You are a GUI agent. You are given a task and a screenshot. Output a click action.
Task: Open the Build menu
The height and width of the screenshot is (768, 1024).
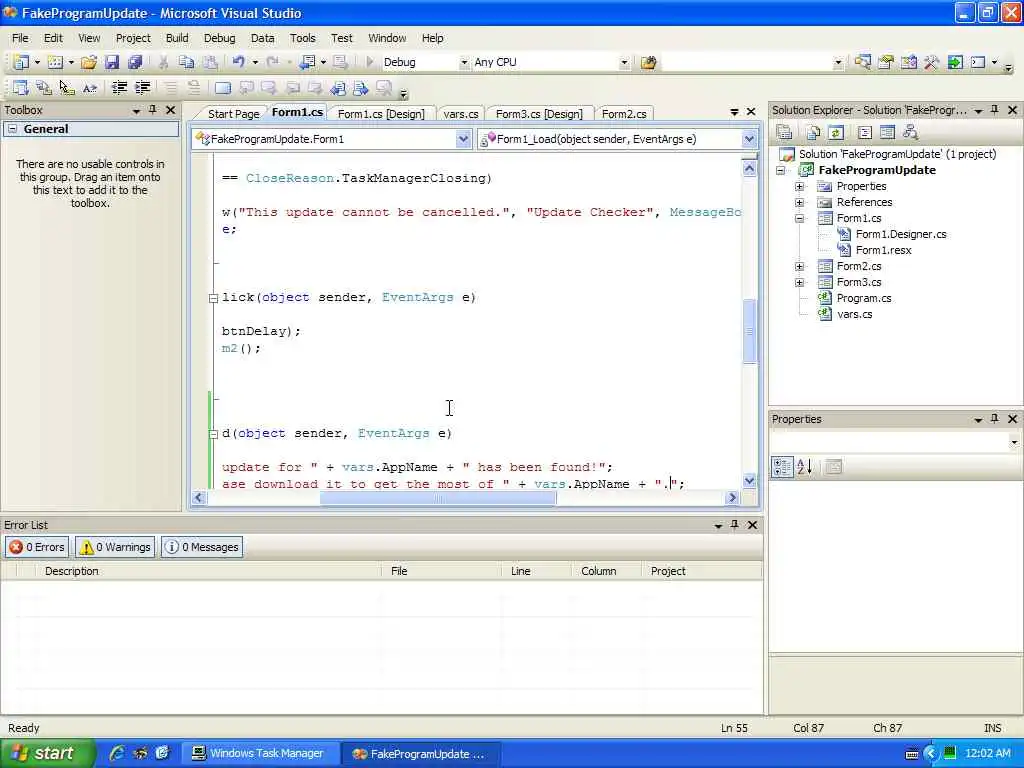click(x=177, y=38)
